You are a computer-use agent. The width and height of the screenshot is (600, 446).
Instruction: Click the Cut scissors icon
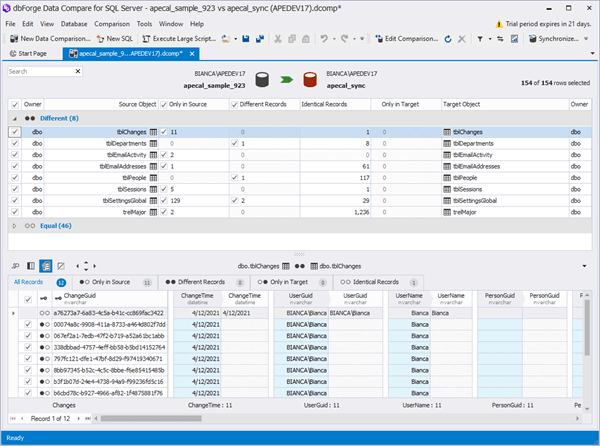(x=278, y=39)
